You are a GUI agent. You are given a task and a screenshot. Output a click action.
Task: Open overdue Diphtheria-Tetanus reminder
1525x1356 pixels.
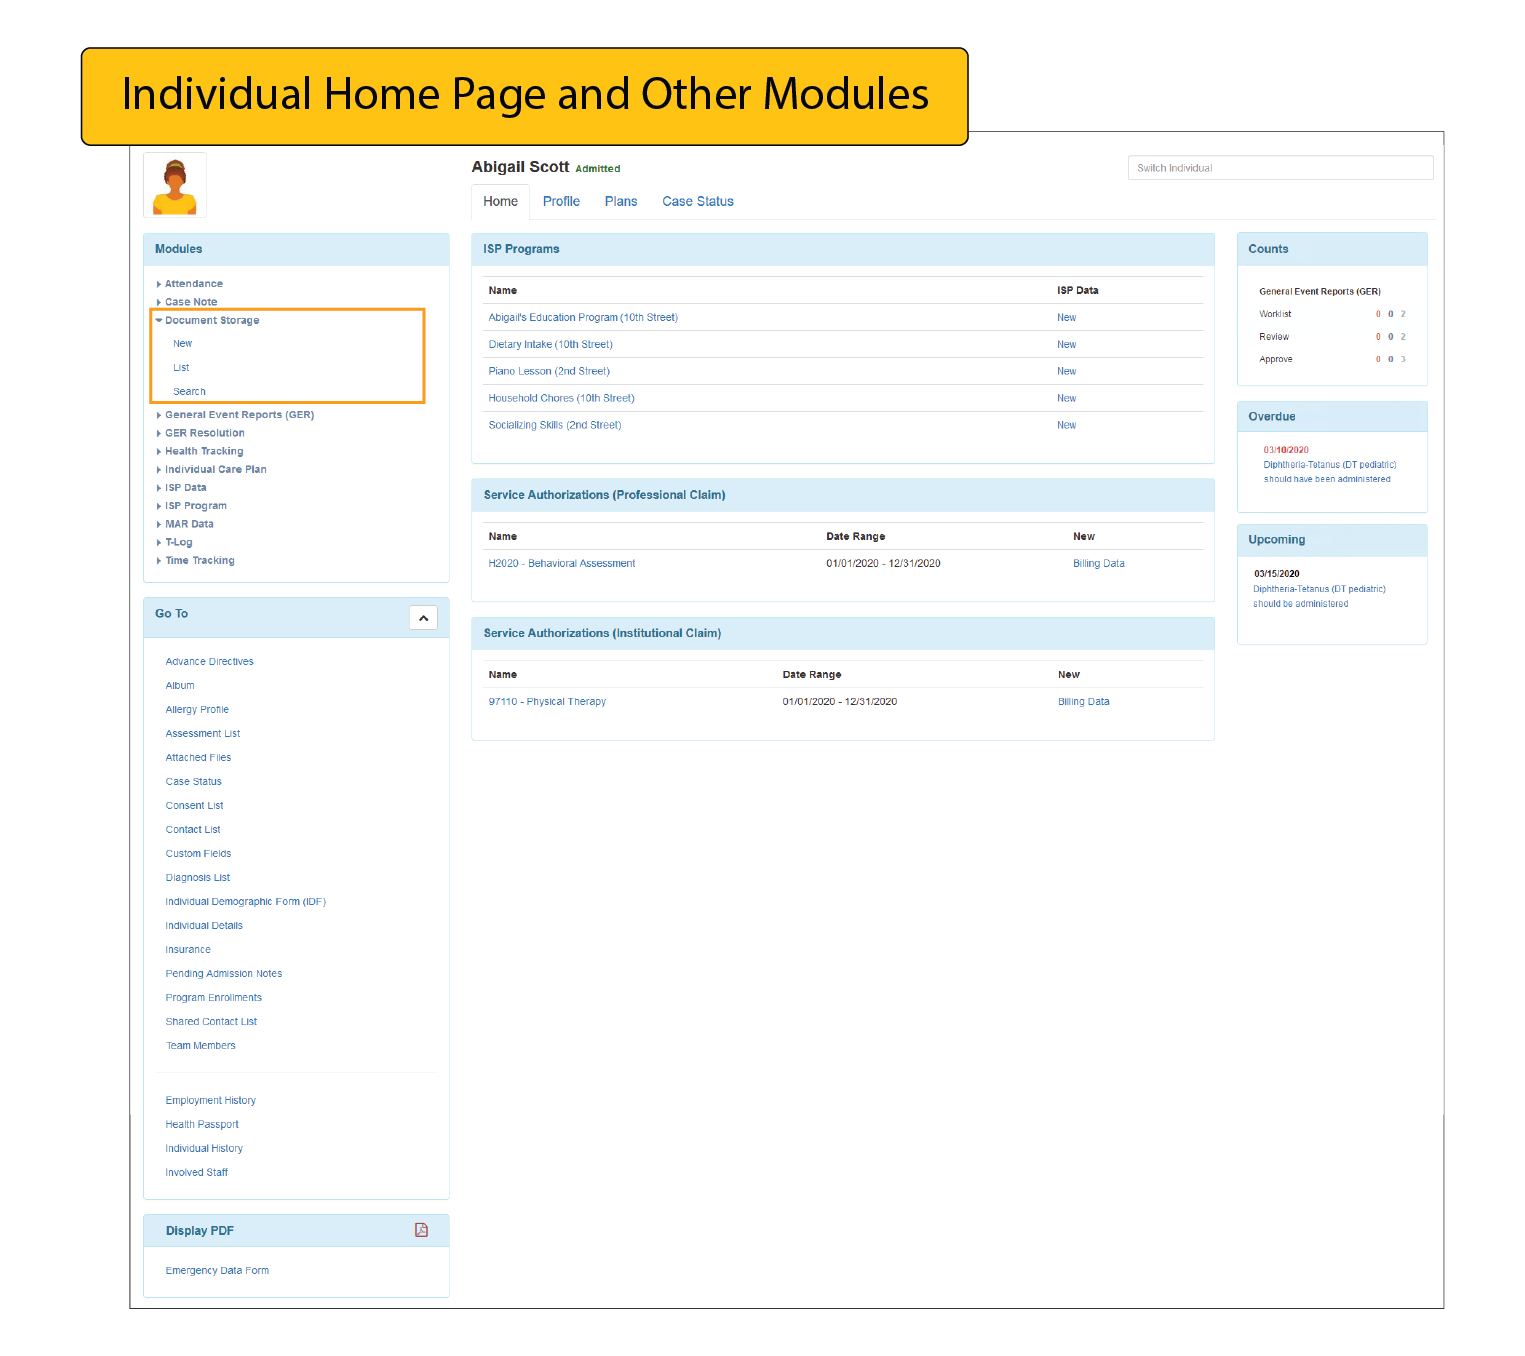coord(1329,472)
